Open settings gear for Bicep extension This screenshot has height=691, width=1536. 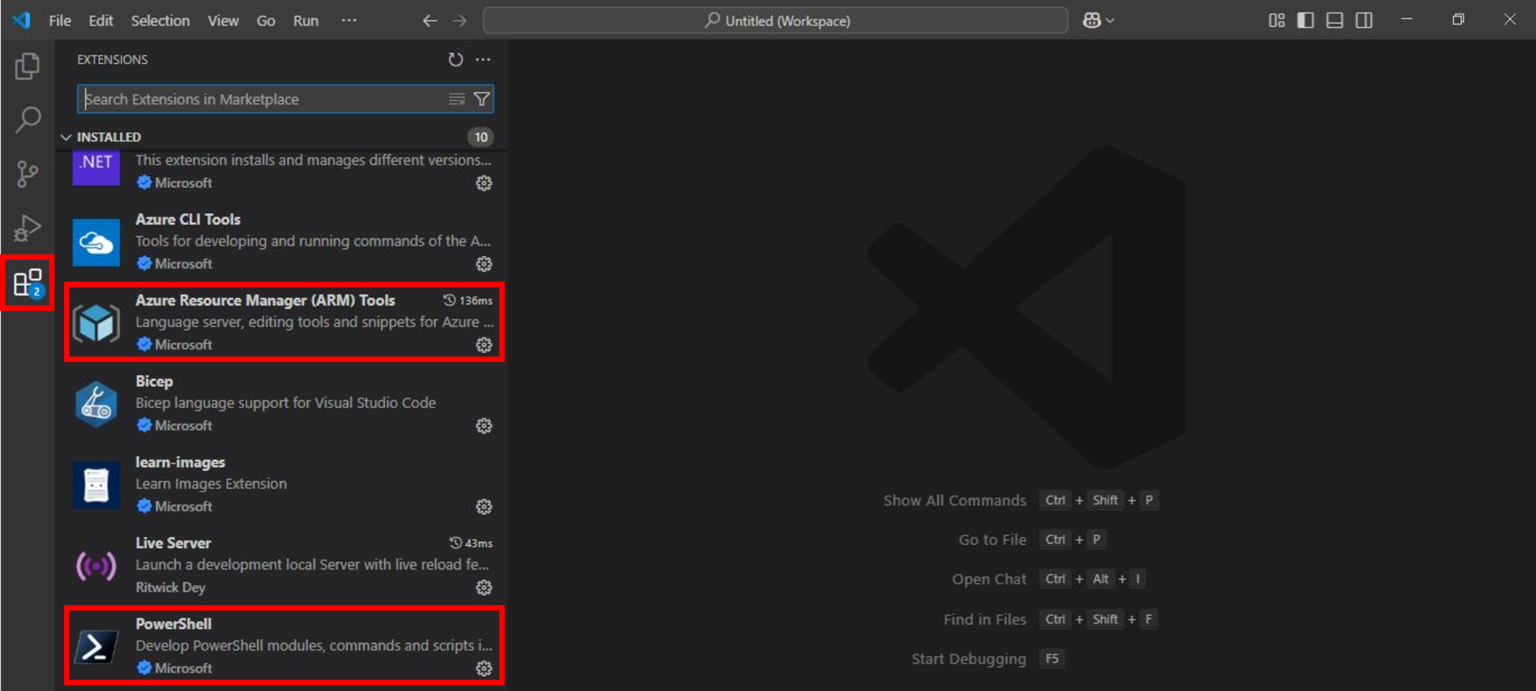pos(484,426)
